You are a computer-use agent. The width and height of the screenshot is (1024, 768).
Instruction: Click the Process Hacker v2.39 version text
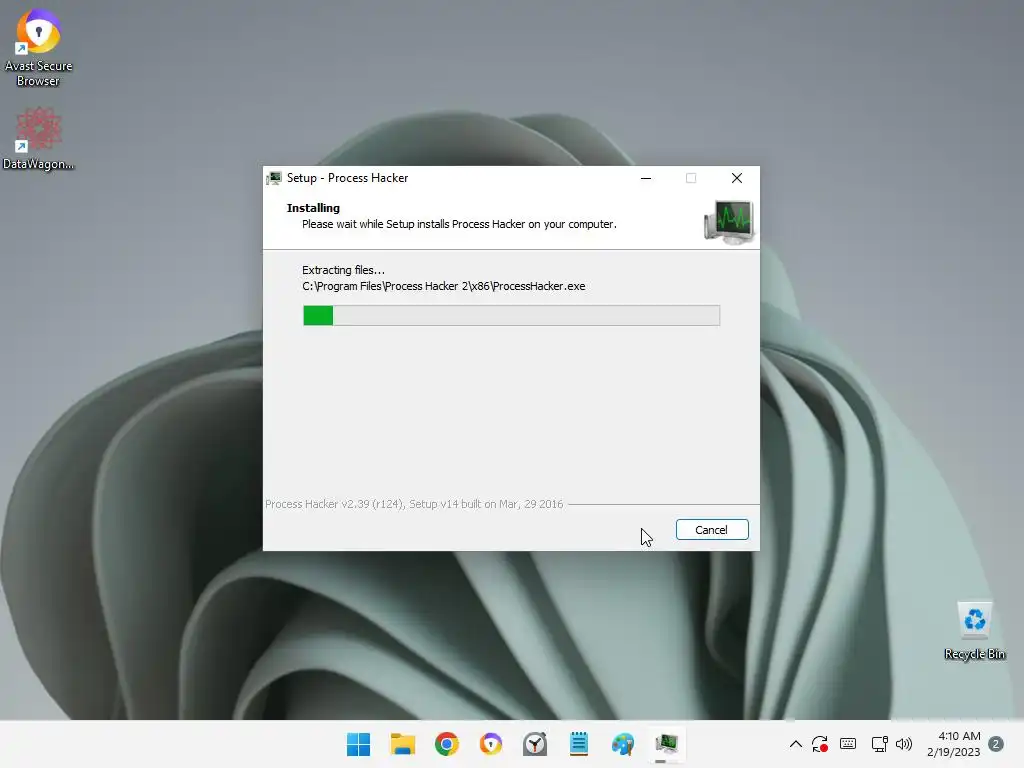click(414, 504)
